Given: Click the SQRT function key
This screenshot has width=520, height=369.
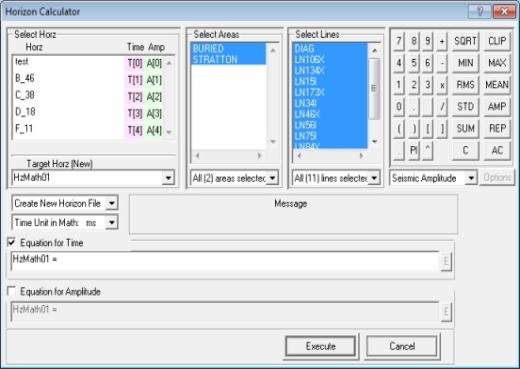Looking at the screenshot, I should click(465, 41).
